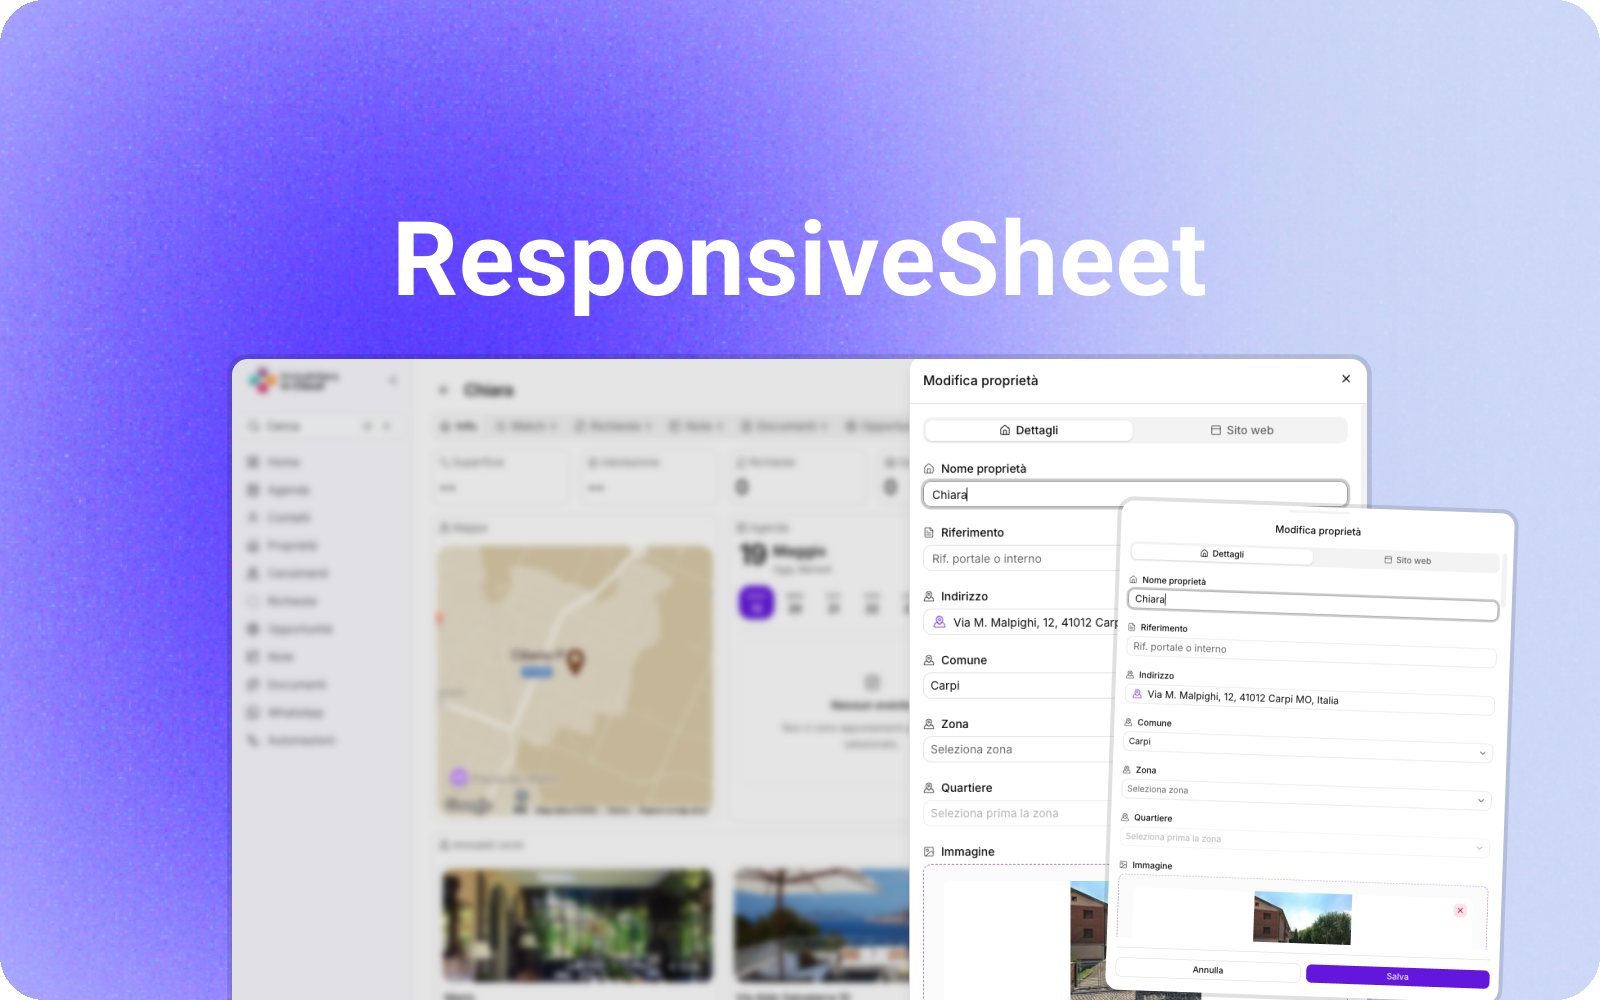Click picture icon beside Immagine in tilted sheet

1123,864
